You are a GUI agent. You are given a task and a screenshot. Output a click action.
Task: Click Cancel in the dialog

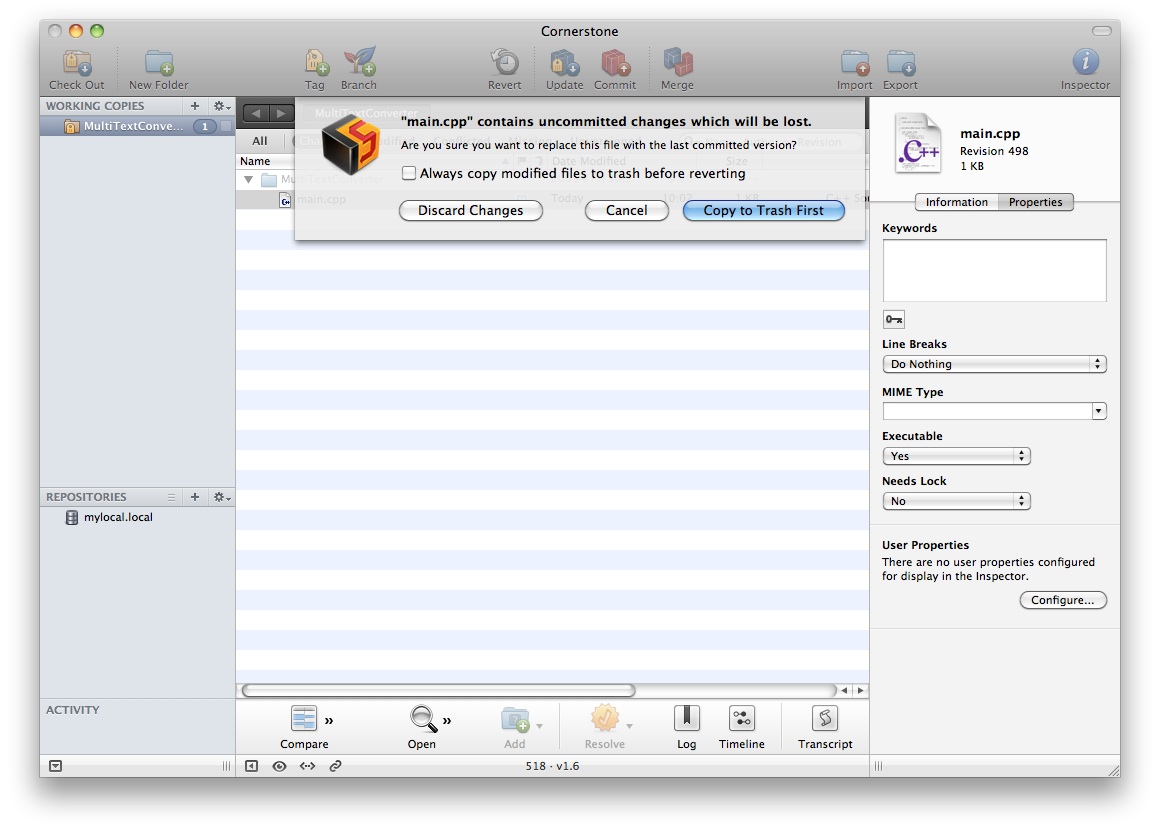click(627, 210)
